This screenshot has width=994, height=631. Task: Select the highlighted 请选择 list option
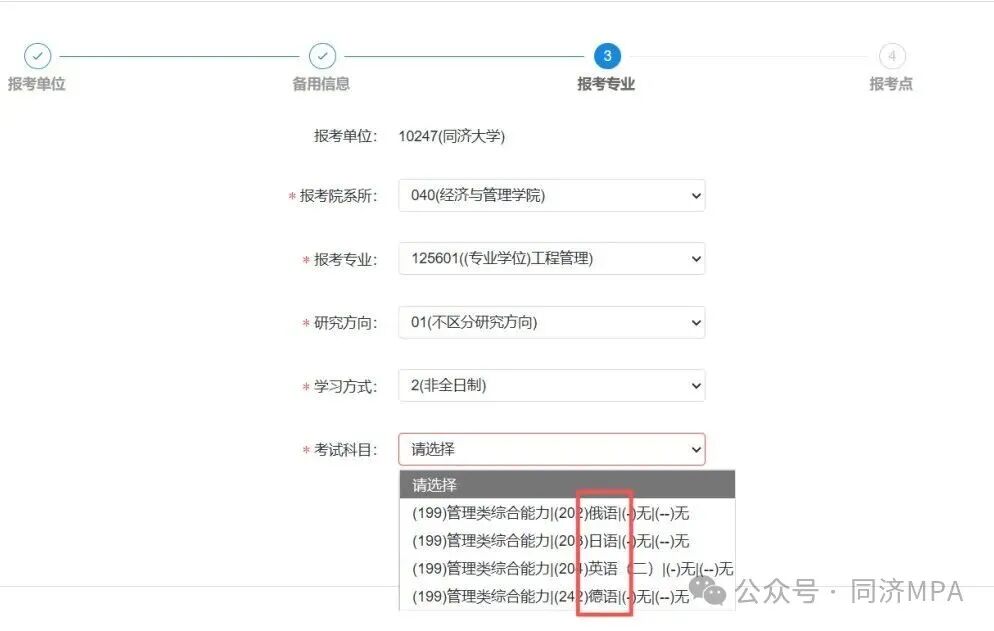pyautogui.click(x=567, y=485)
